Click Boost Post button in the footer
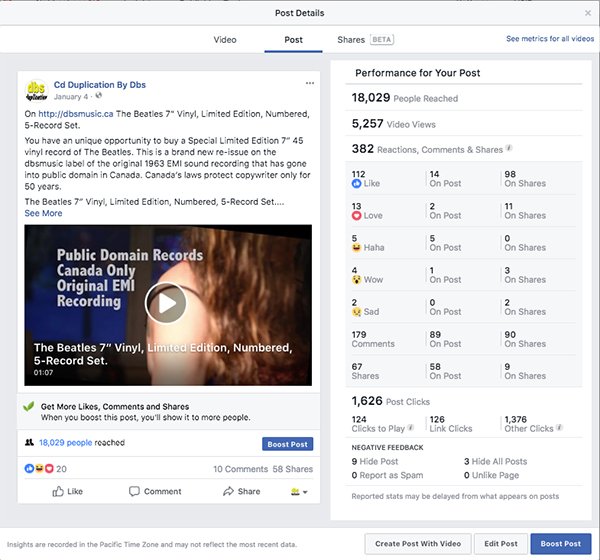 (560, 543)
